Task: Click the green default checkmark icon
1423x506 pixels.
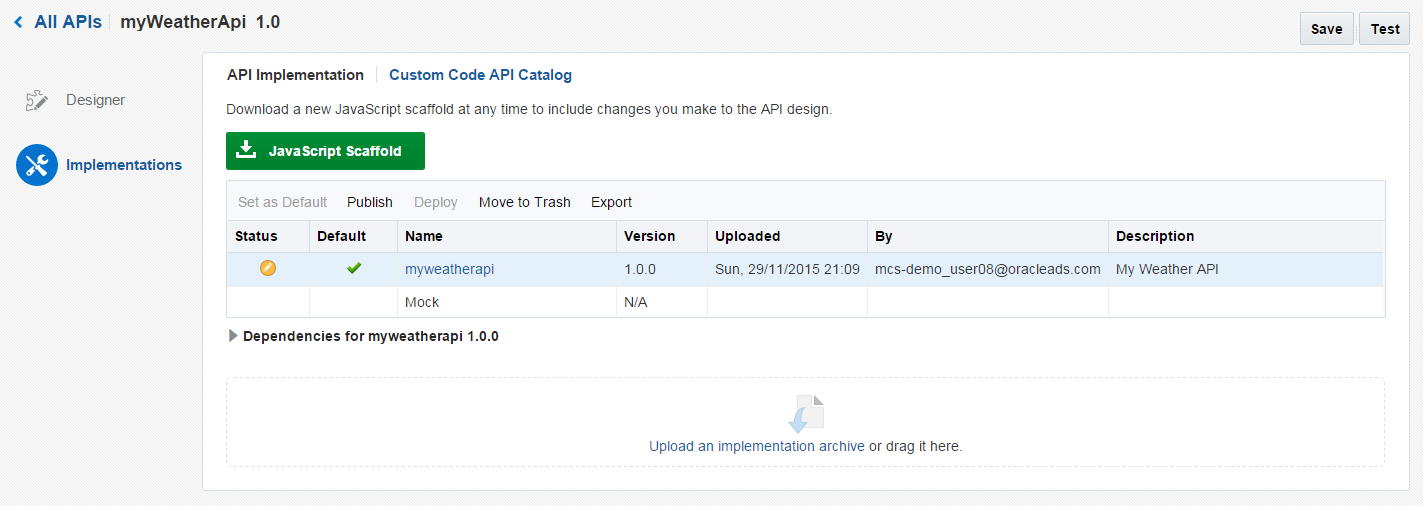Action: 354,268
